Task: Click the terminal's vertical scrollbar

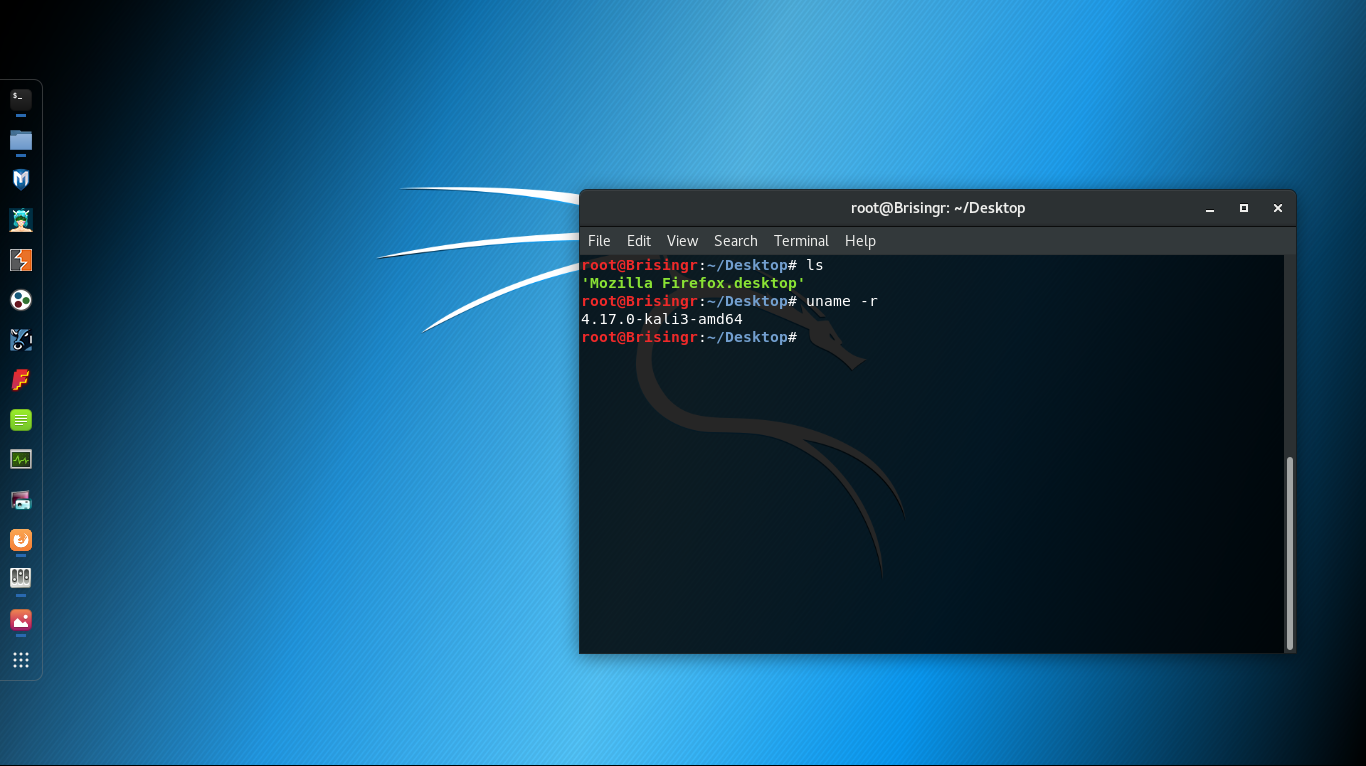Action: point(1290,552)
